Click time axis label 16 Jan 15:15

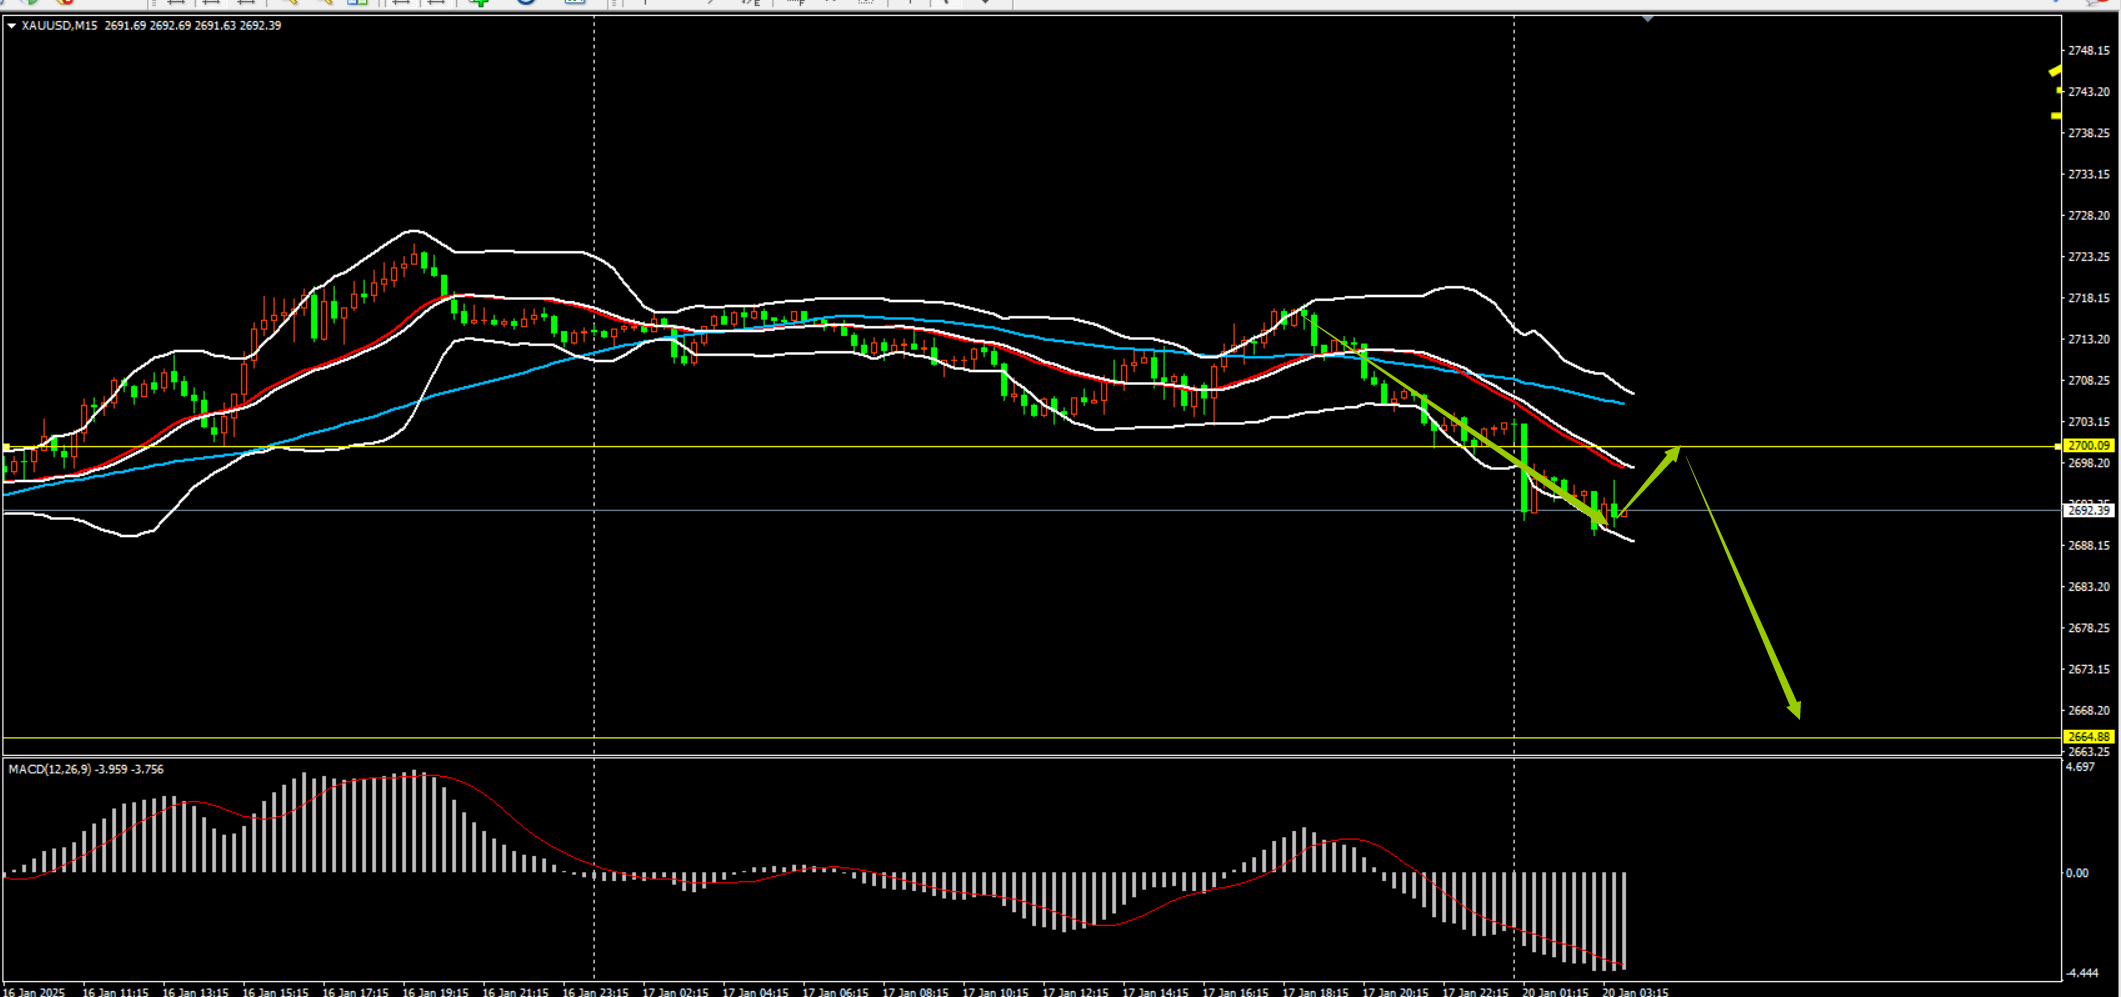click(x=276, y=992)
